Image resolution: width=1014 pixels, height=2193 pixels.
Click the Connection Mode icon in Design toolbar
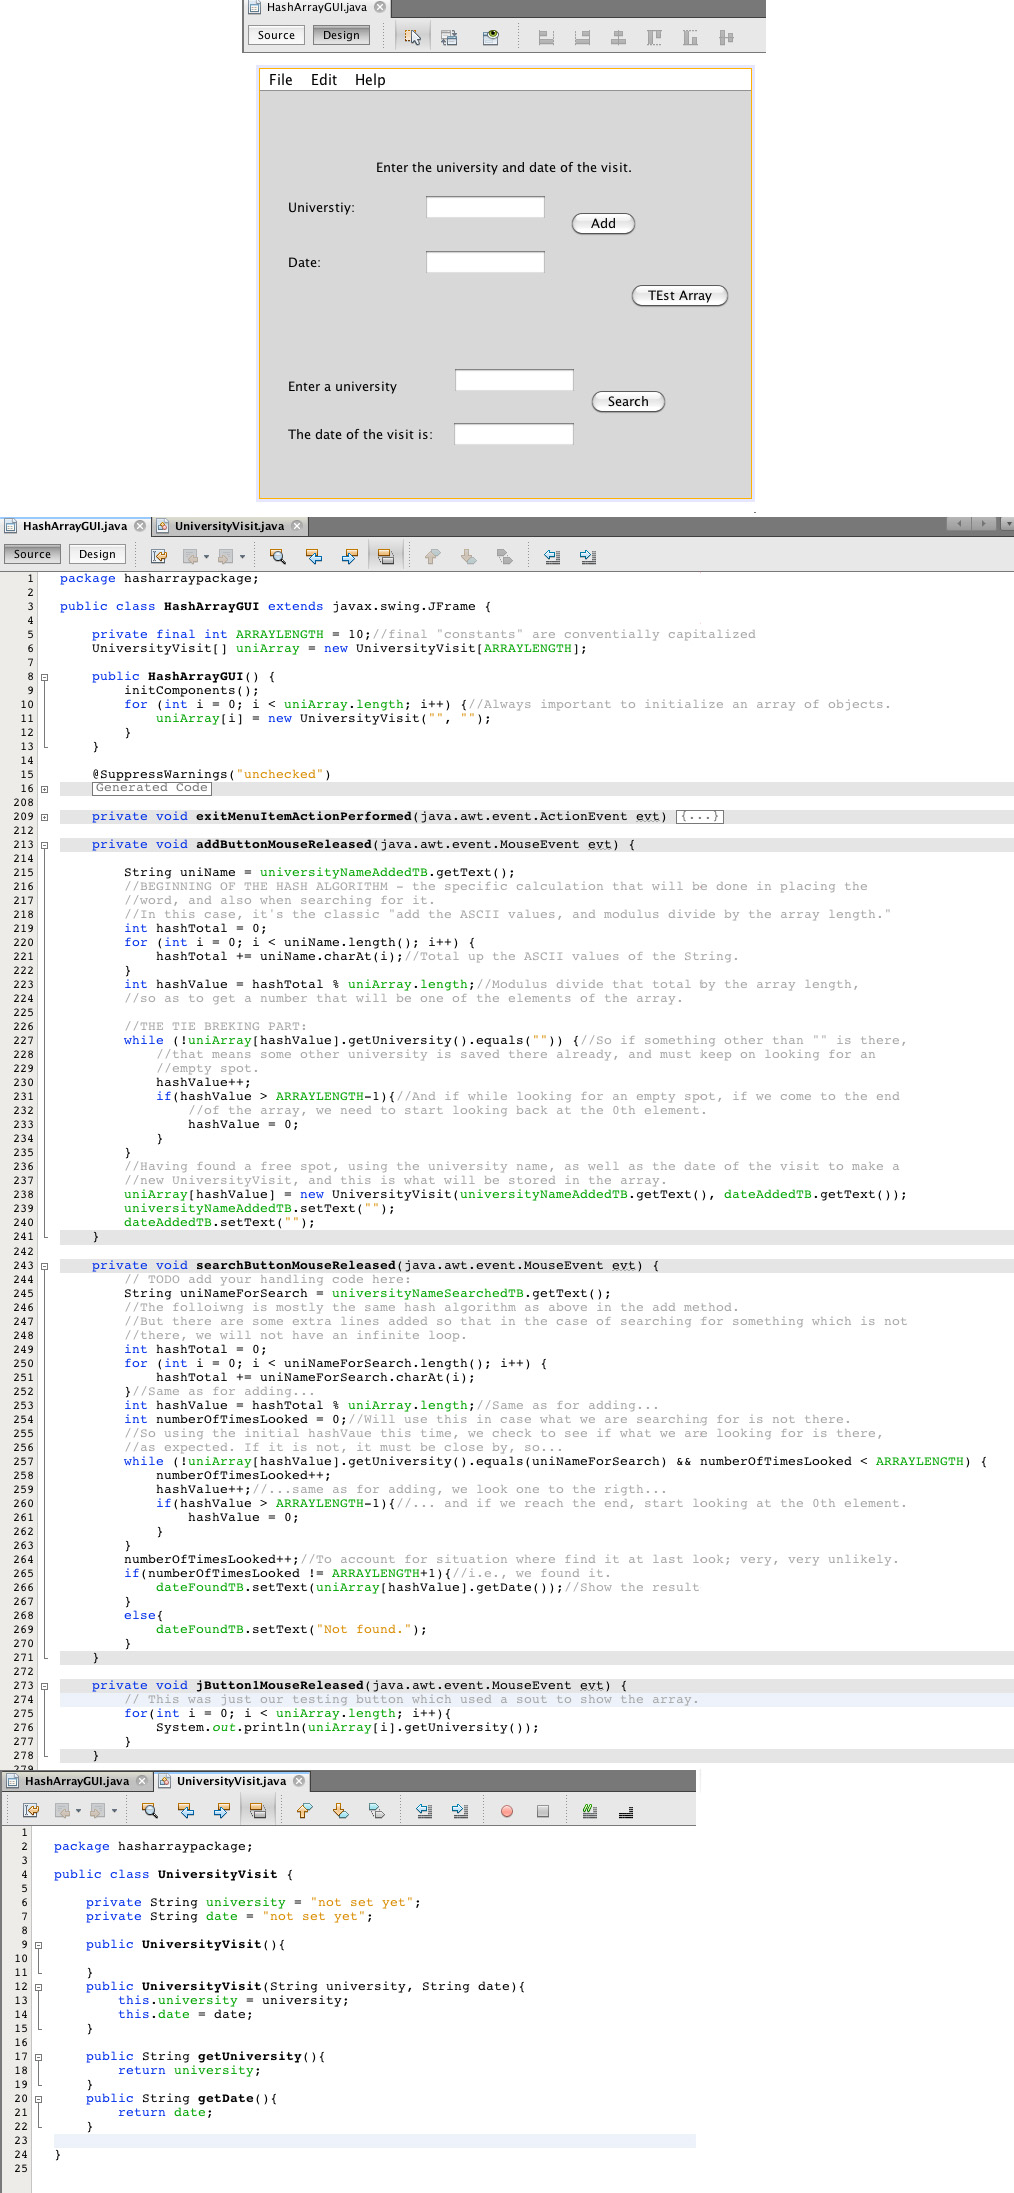[449, 37]
